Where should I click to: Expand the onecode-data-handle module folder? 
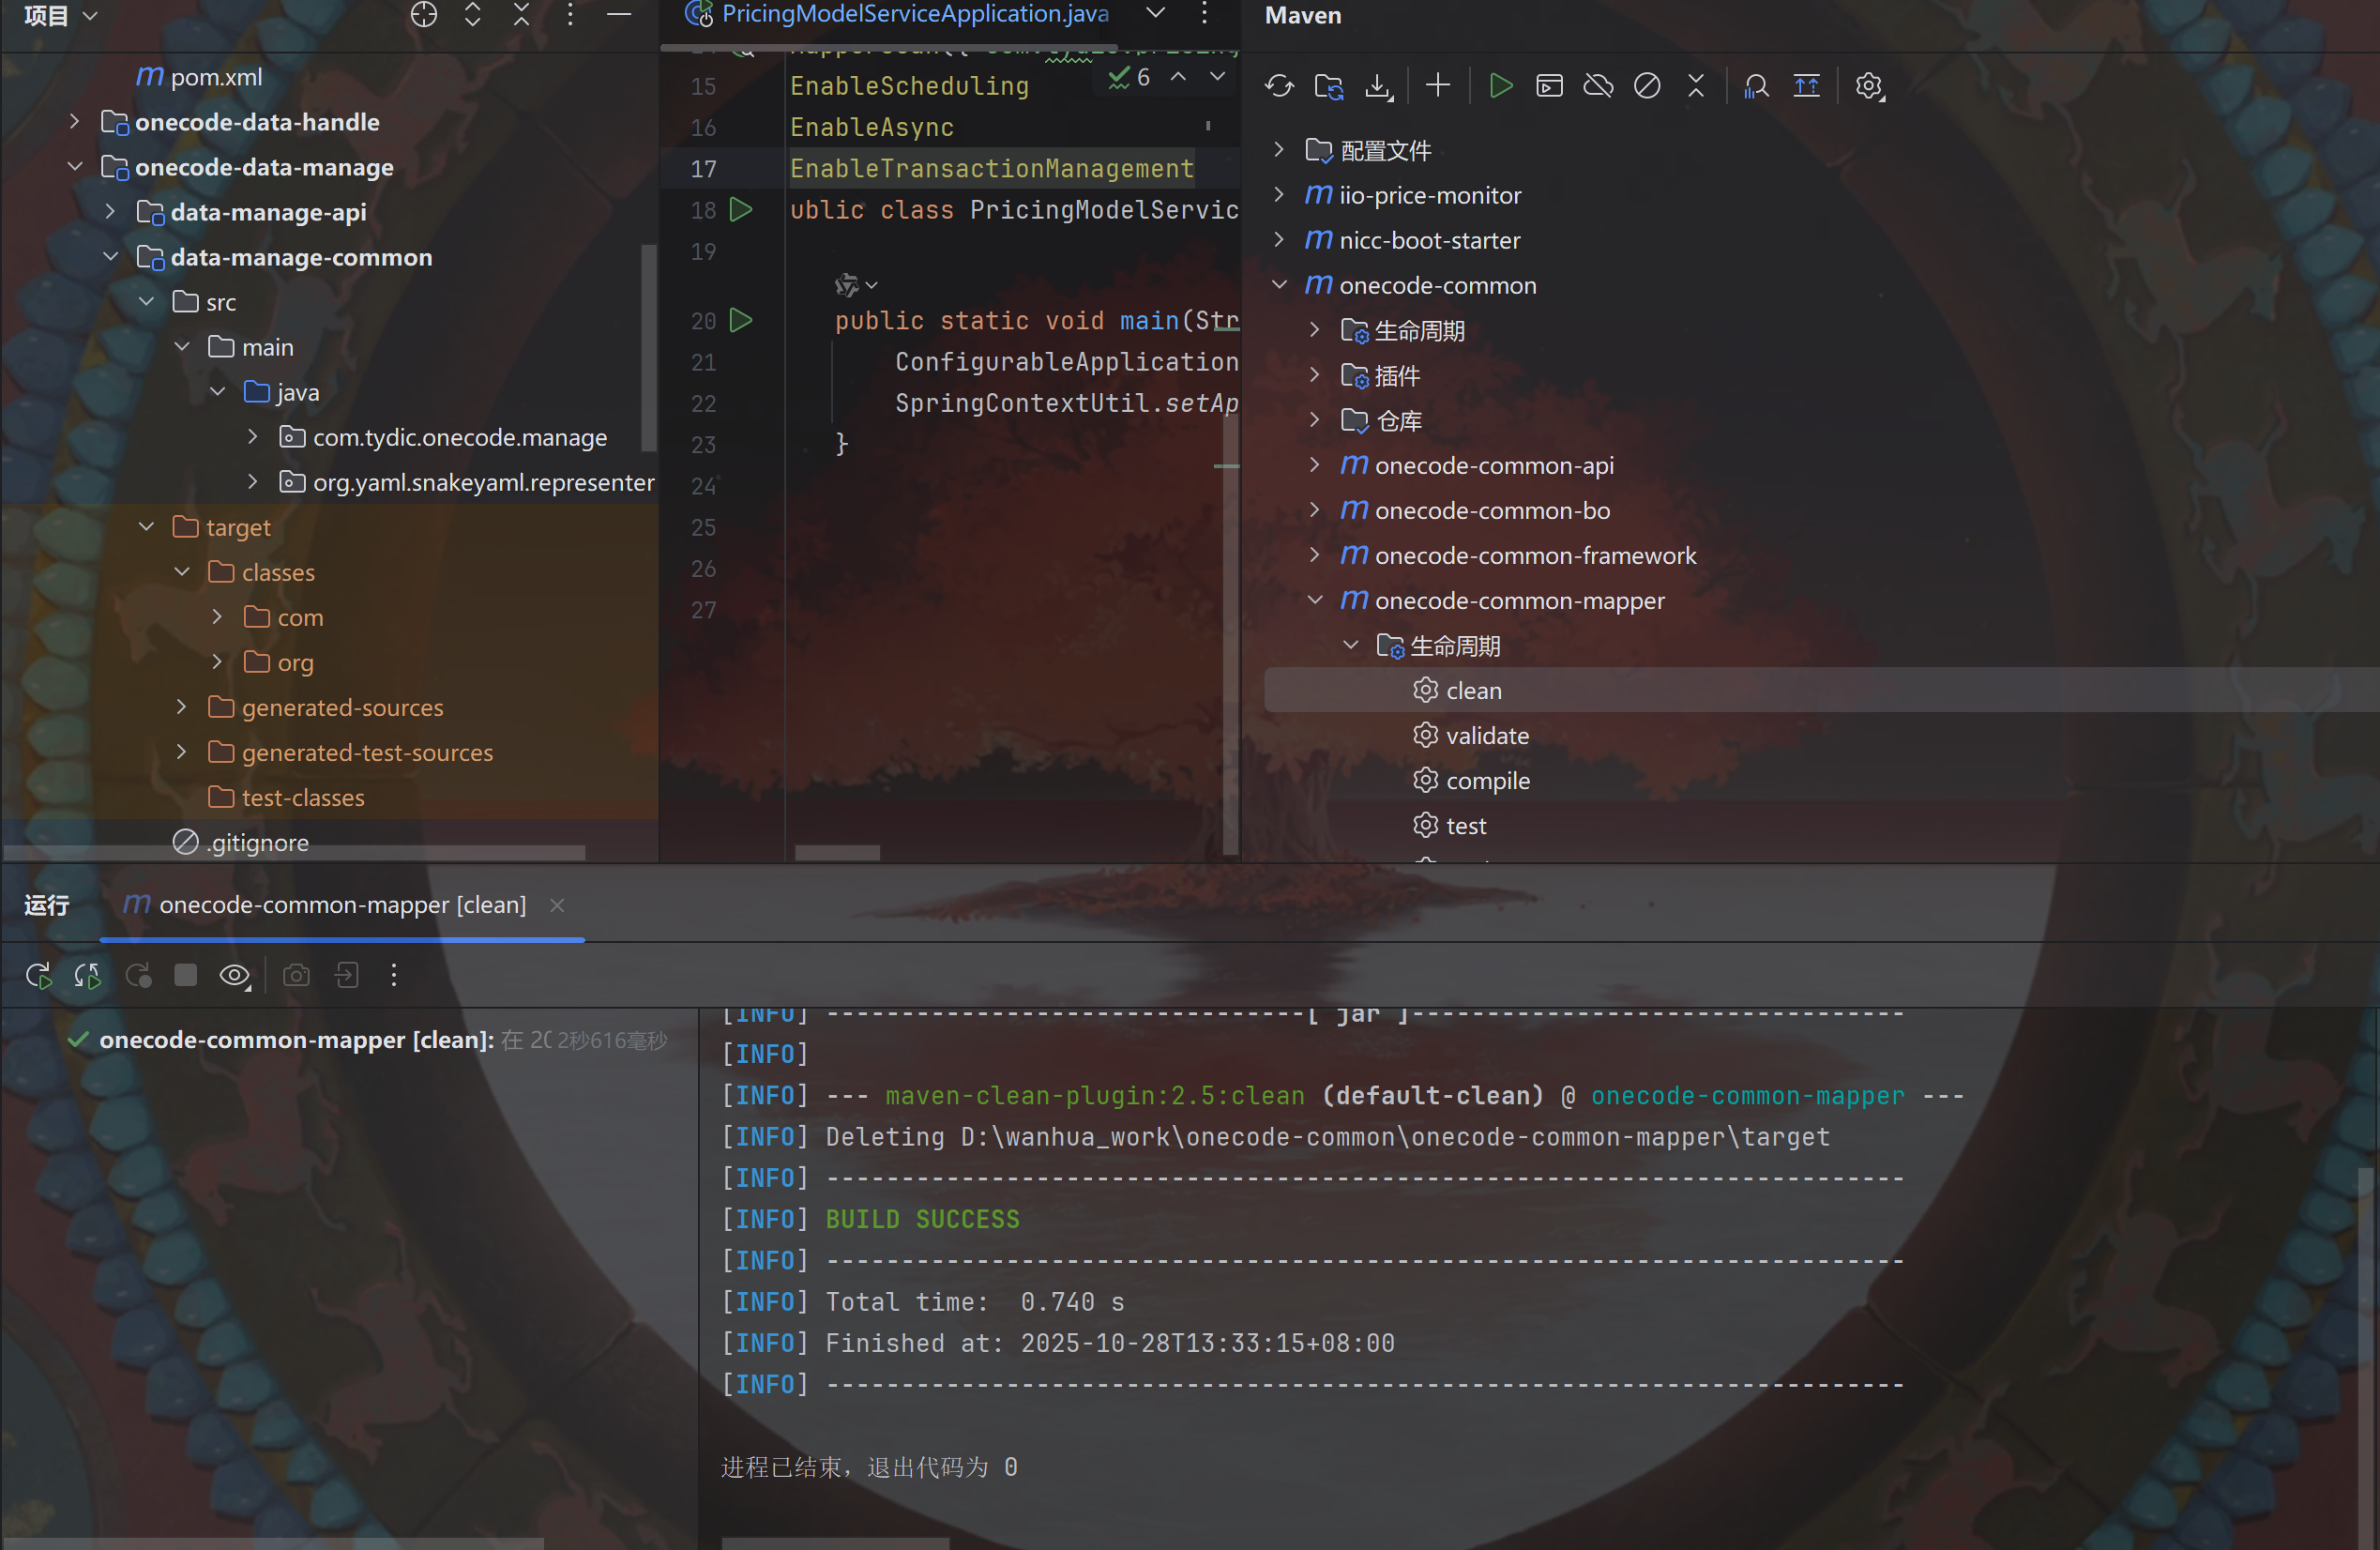74,122
